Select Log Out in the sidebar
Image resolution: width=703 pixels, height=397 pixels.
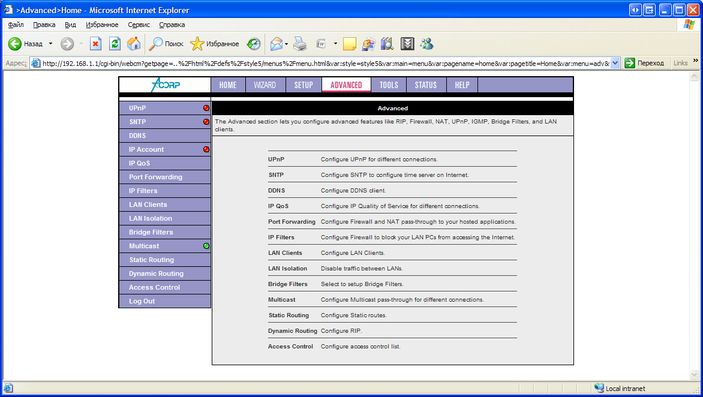(165, 301)
